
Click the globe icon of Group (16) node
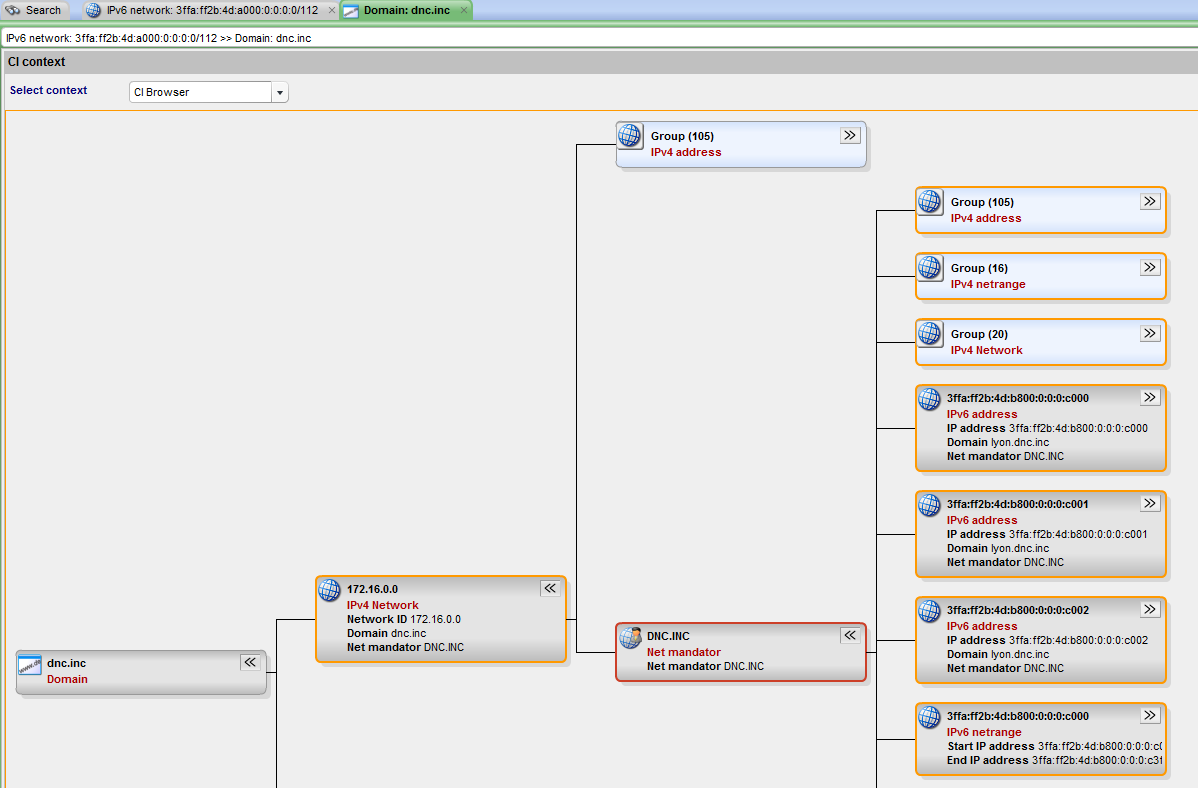tap(930, 268)
